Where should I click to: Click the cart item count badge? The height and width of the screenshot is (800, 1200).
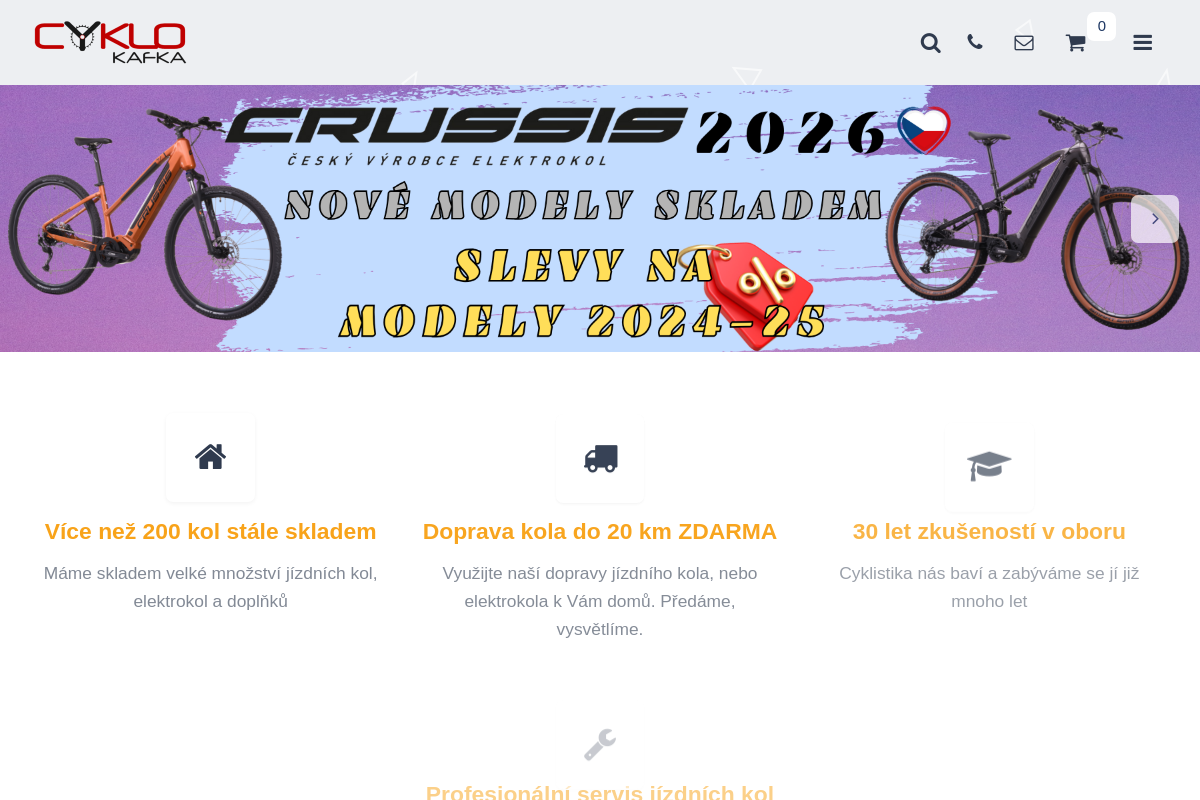tap(1101, 26)
